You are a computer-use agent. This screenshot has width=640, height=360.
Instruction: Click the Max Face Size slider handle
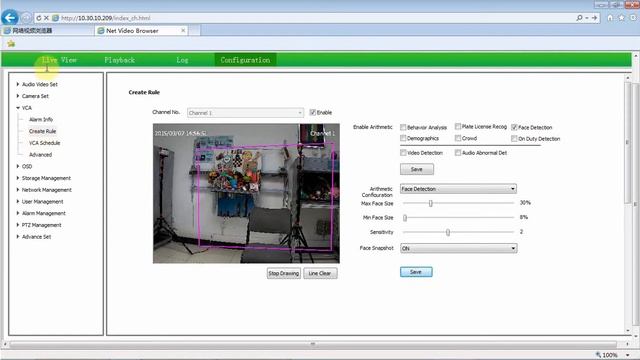click(x=430, y=203)
